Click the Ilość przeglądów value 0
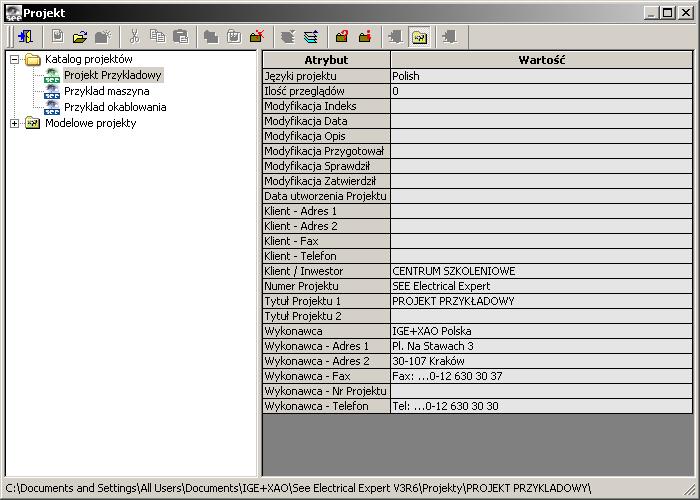 542,91
